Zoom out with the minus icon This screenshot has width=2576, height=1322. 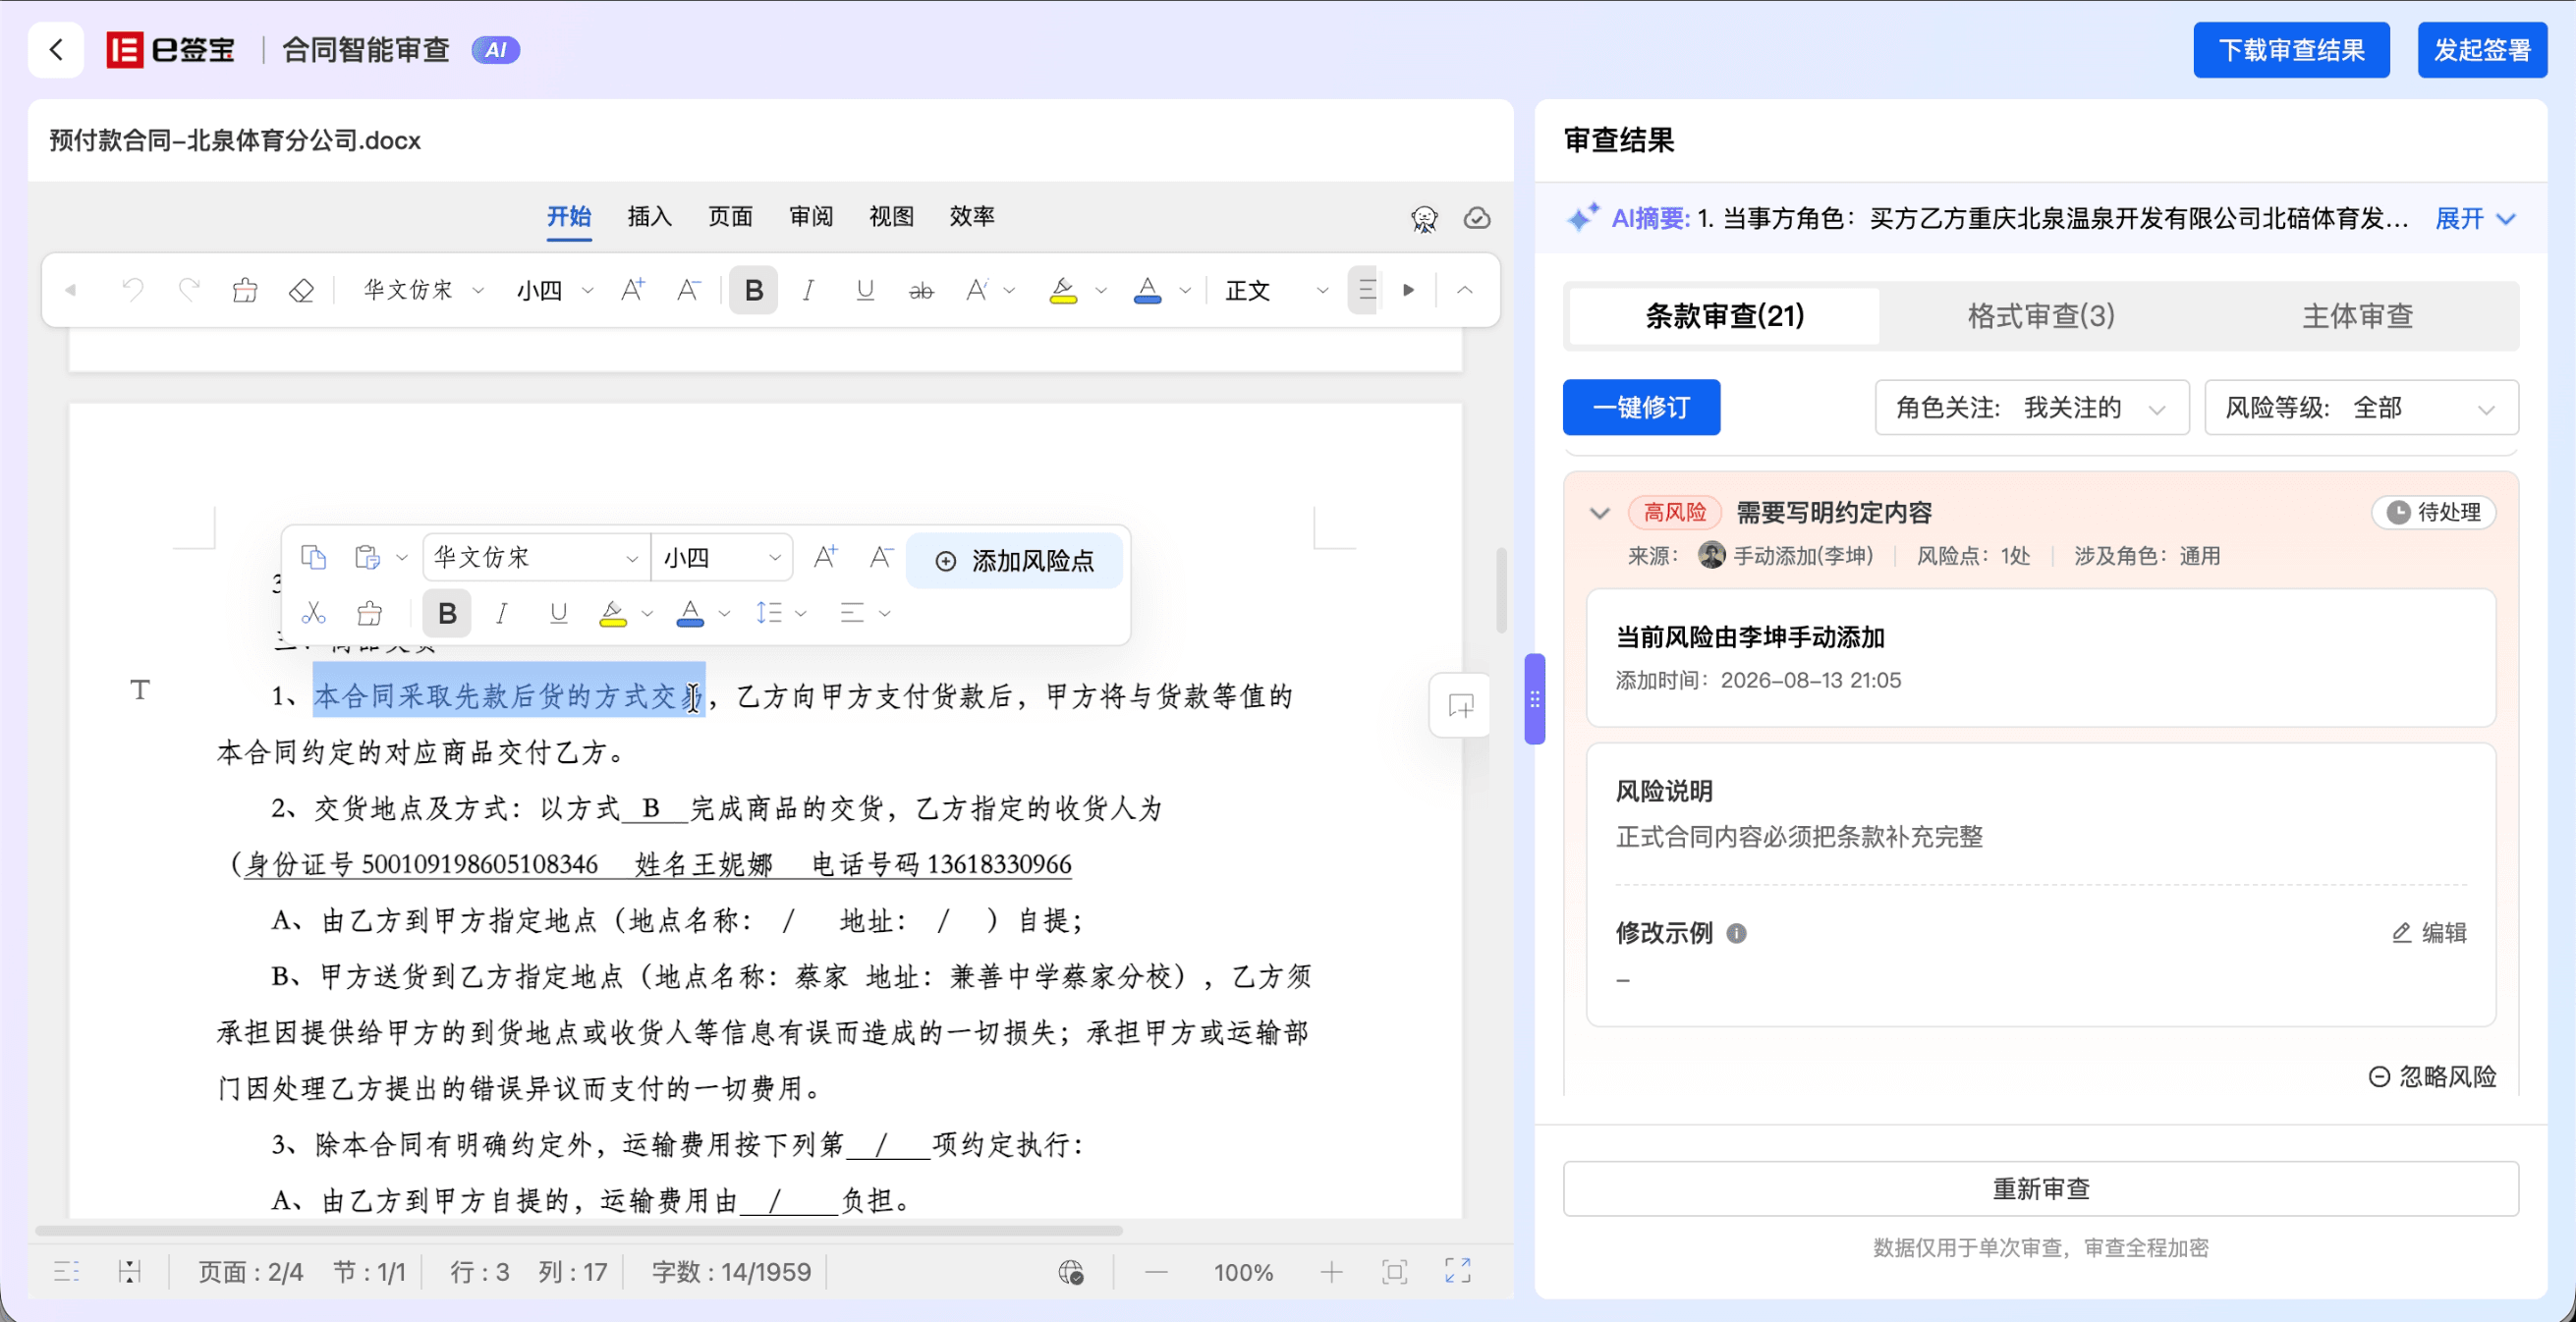(1156, 1272)
